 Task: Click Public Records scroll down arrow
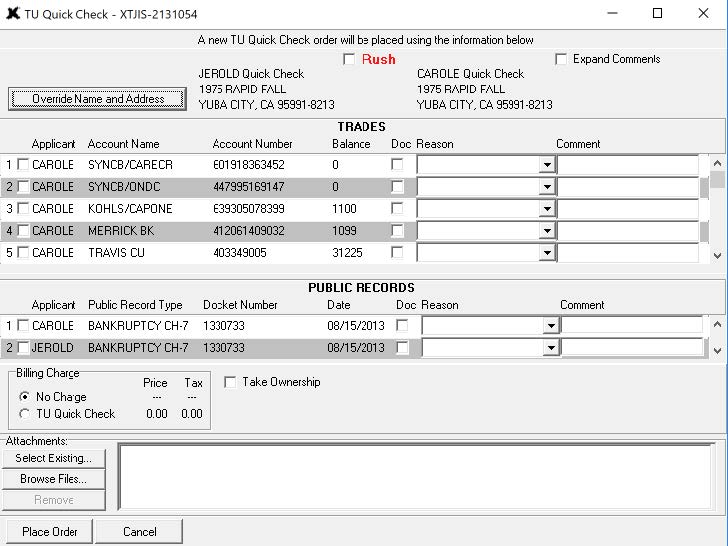[717, 351]
